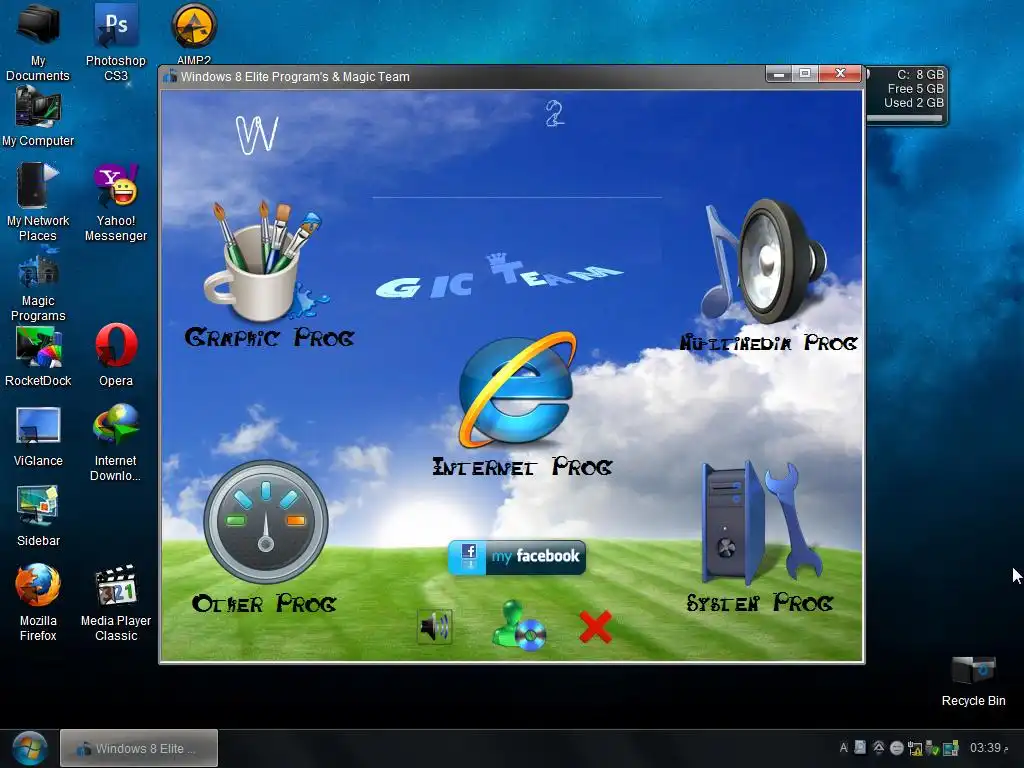This screenshot has height=768, width=1024.
Task: Select RocketDock desktop icon
Action: point(38,357)
